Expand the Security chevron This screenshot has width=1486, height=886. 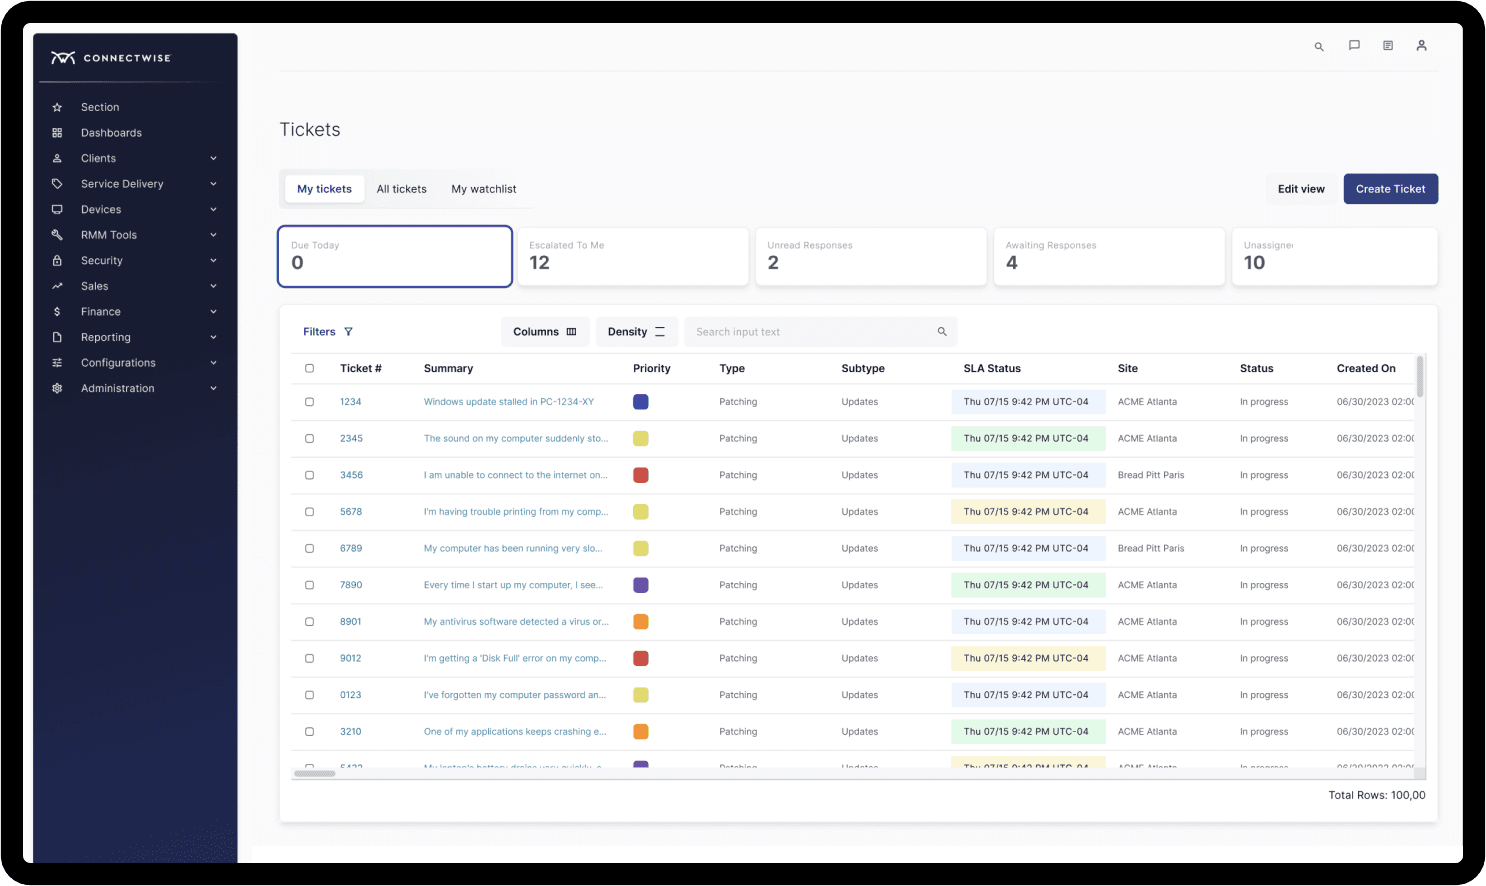tap(214, 260)
